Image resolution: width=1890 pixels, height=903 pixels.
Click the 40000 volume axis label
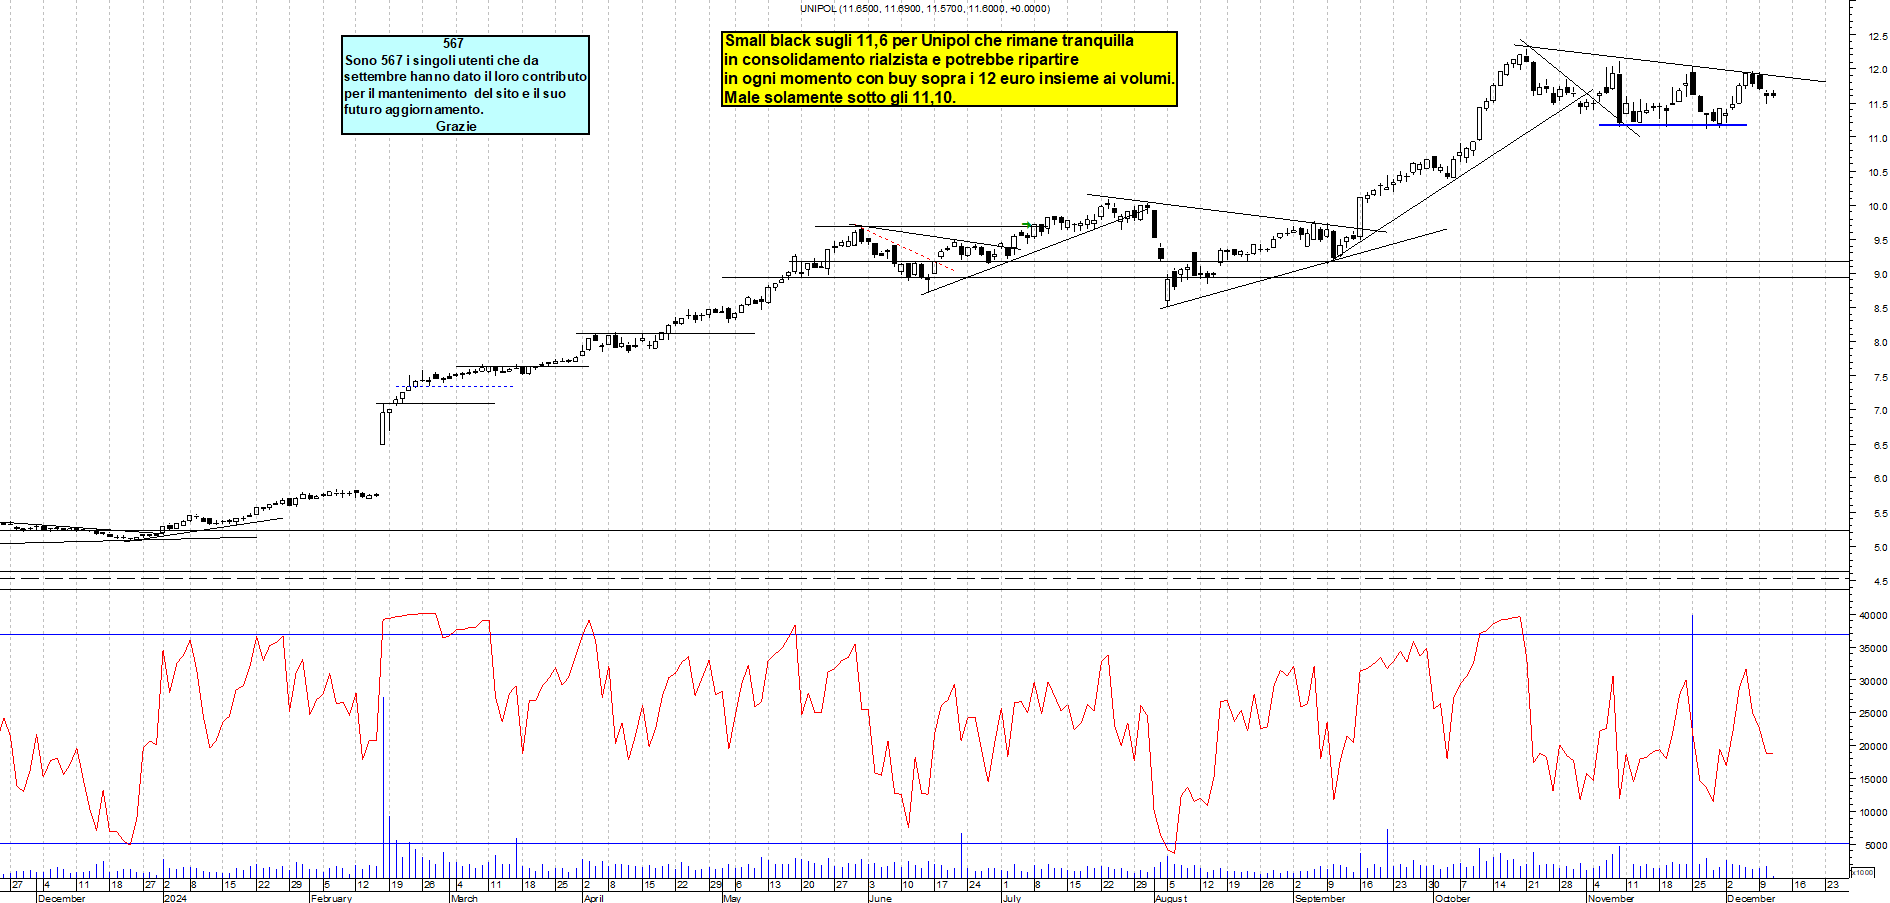point(1873,616)
